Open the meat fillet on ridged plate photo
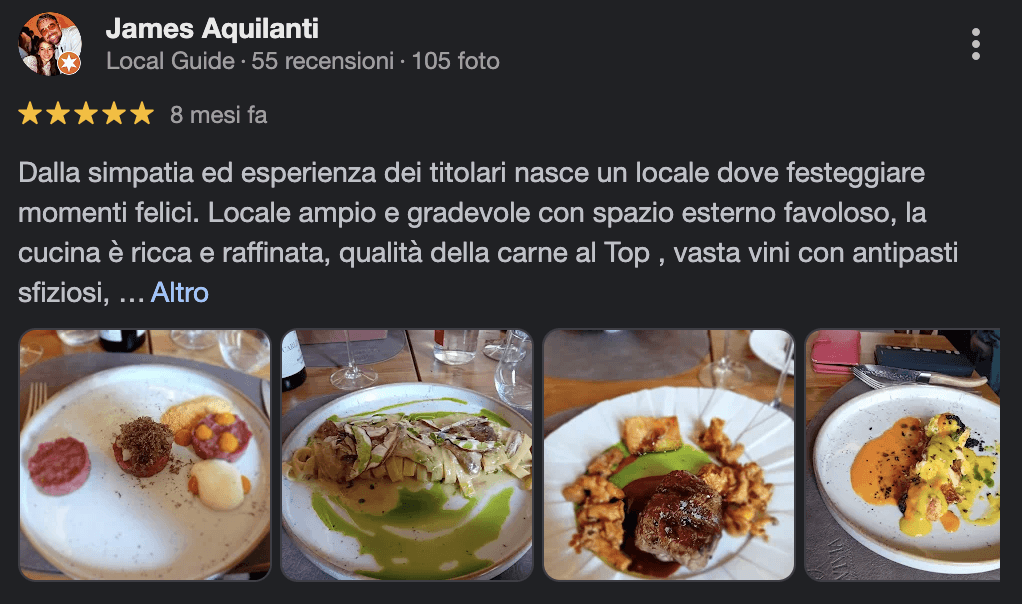This screenshot has width=1022, height=604. click(669, 455)
